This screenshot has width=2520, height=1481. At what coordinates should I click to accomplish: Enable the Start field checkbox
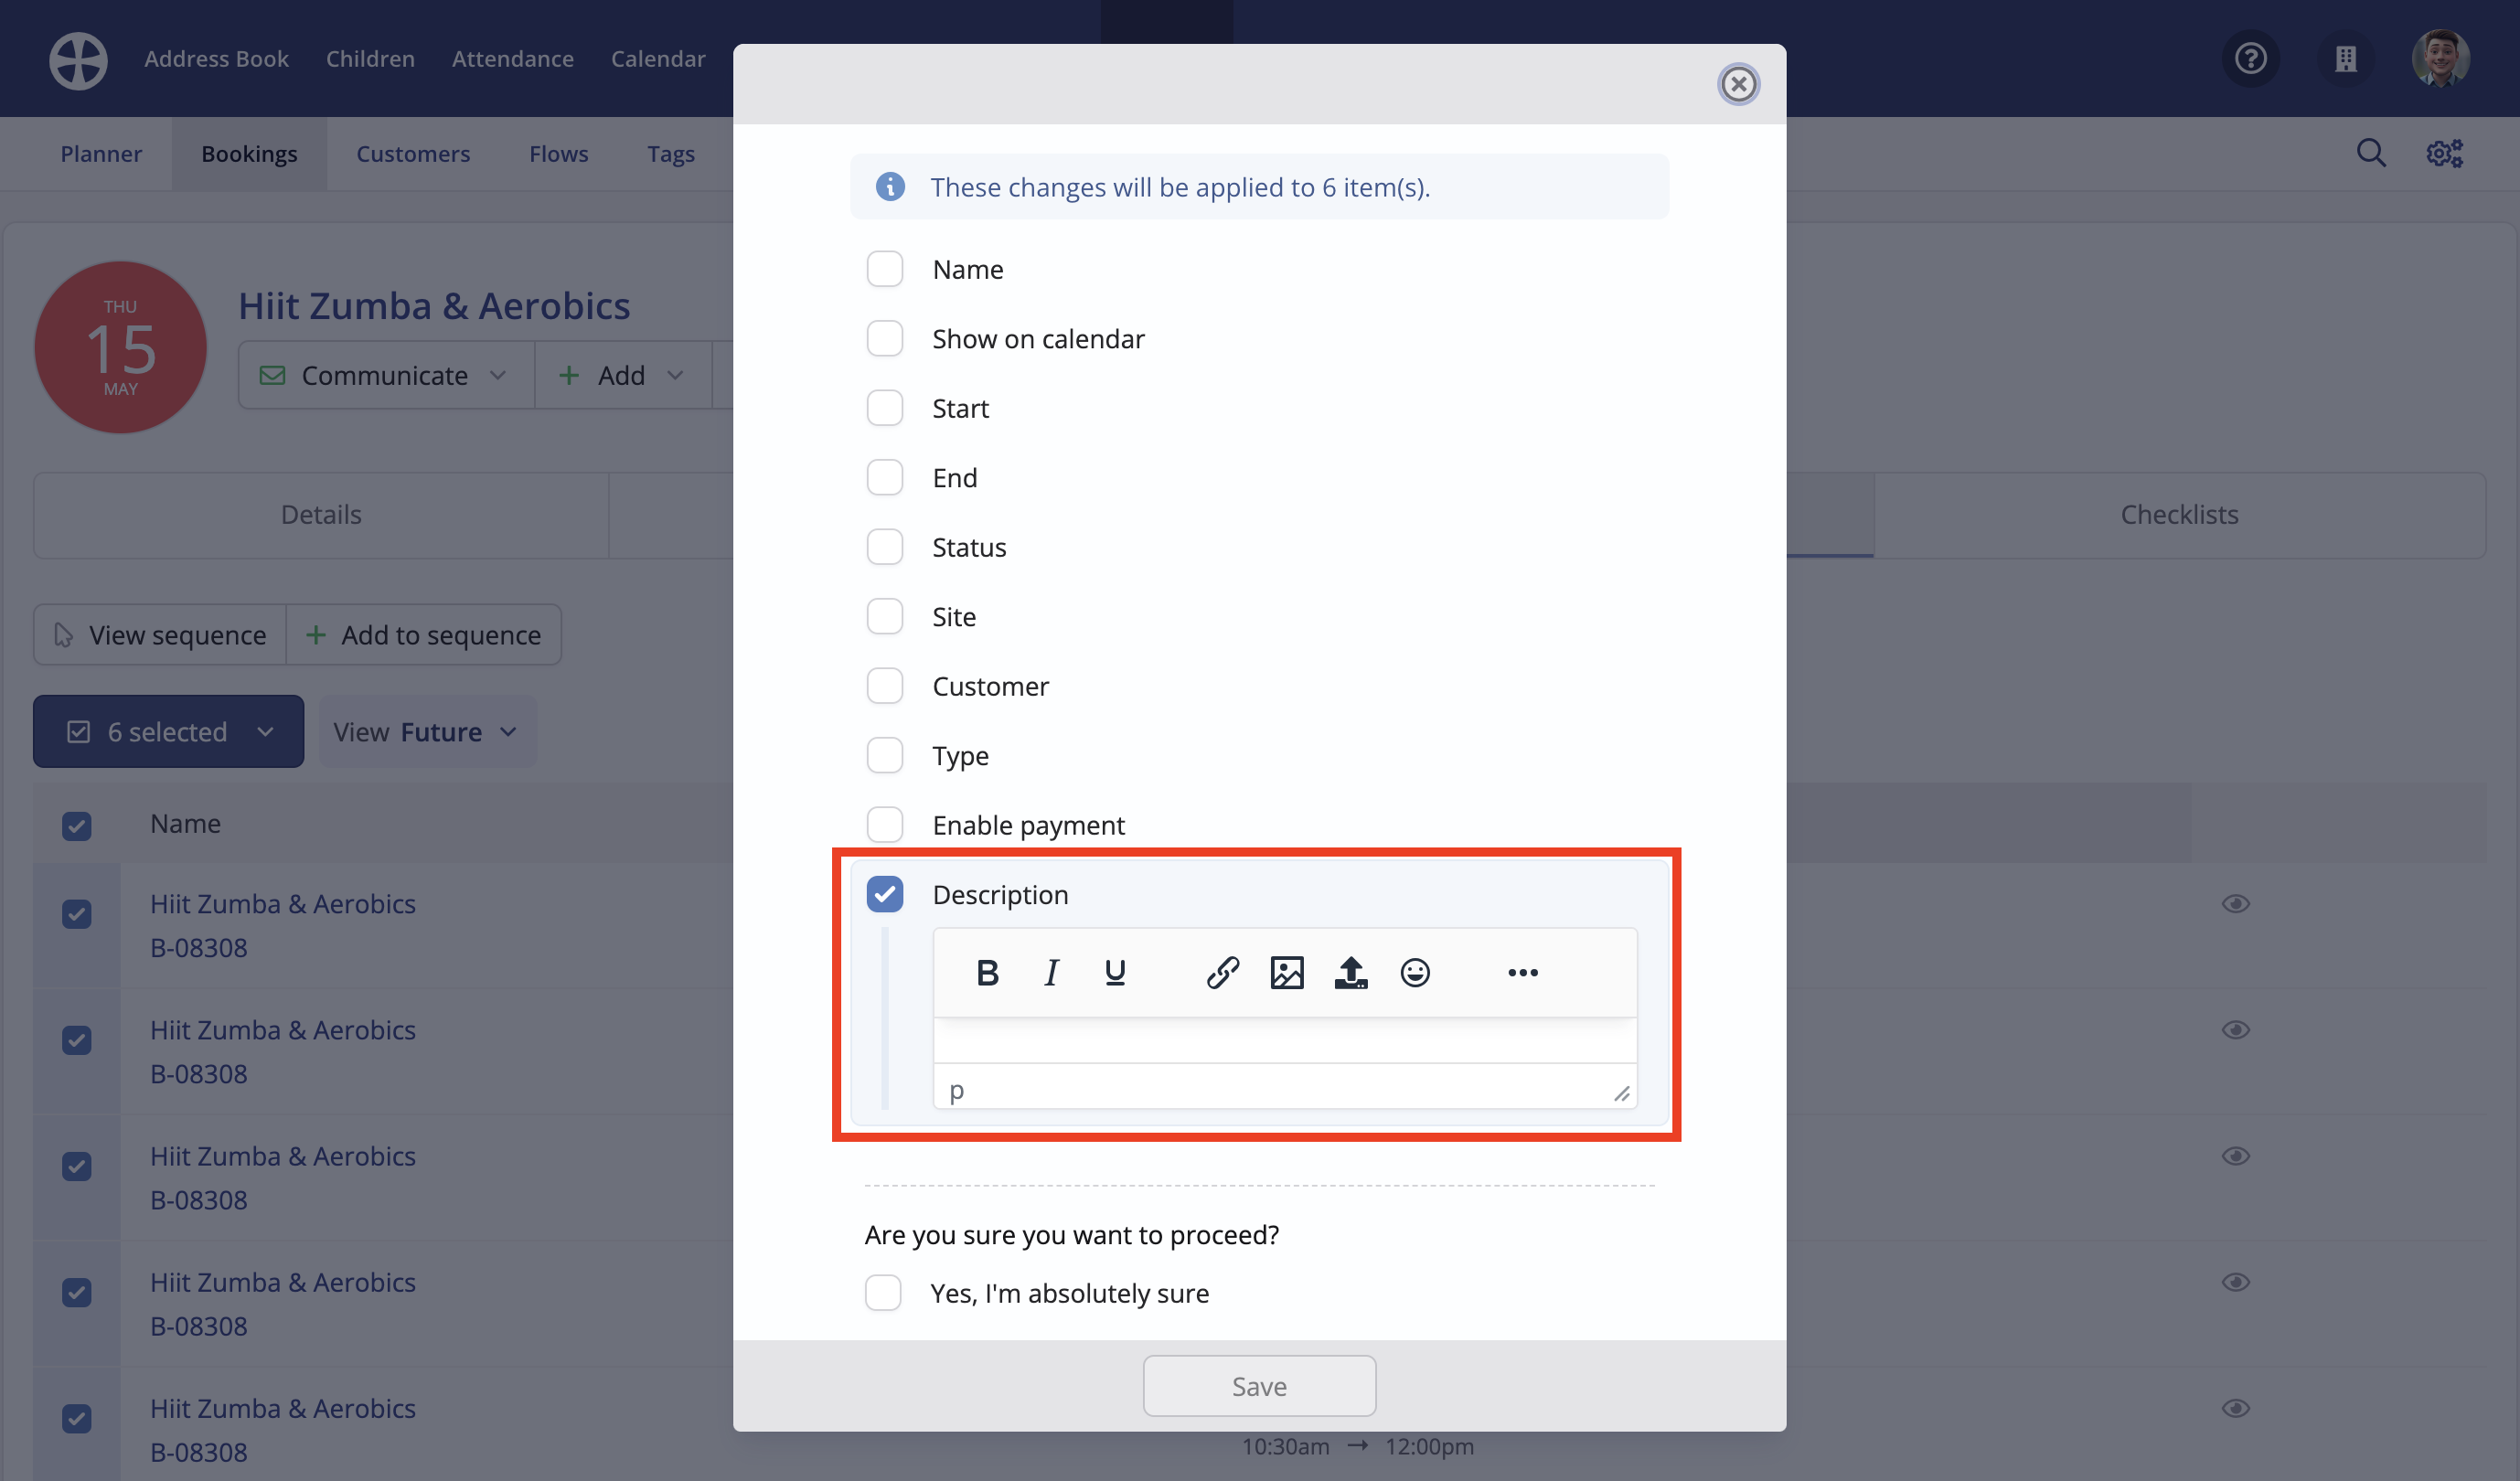(885, 408)
